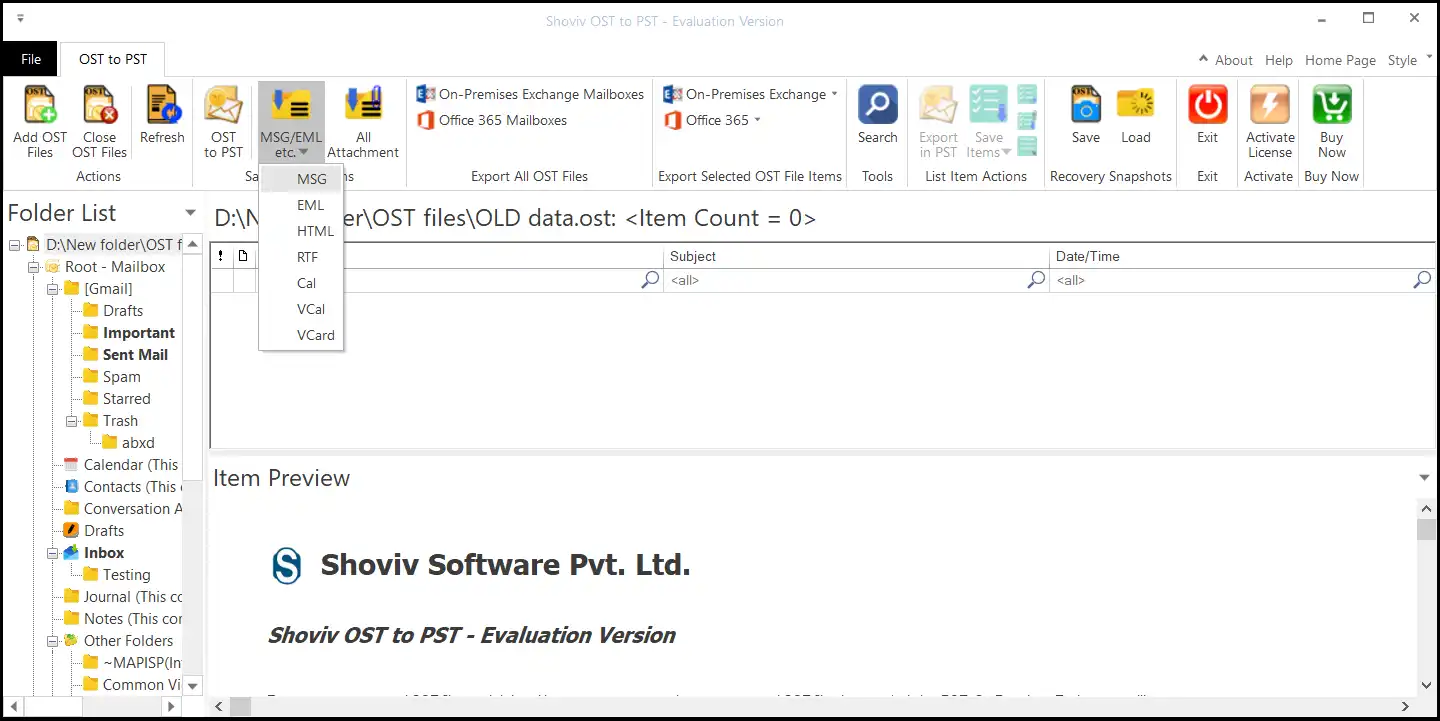
Task: Open the Item Preview panel dropdown arrow
Action: 1425,478
